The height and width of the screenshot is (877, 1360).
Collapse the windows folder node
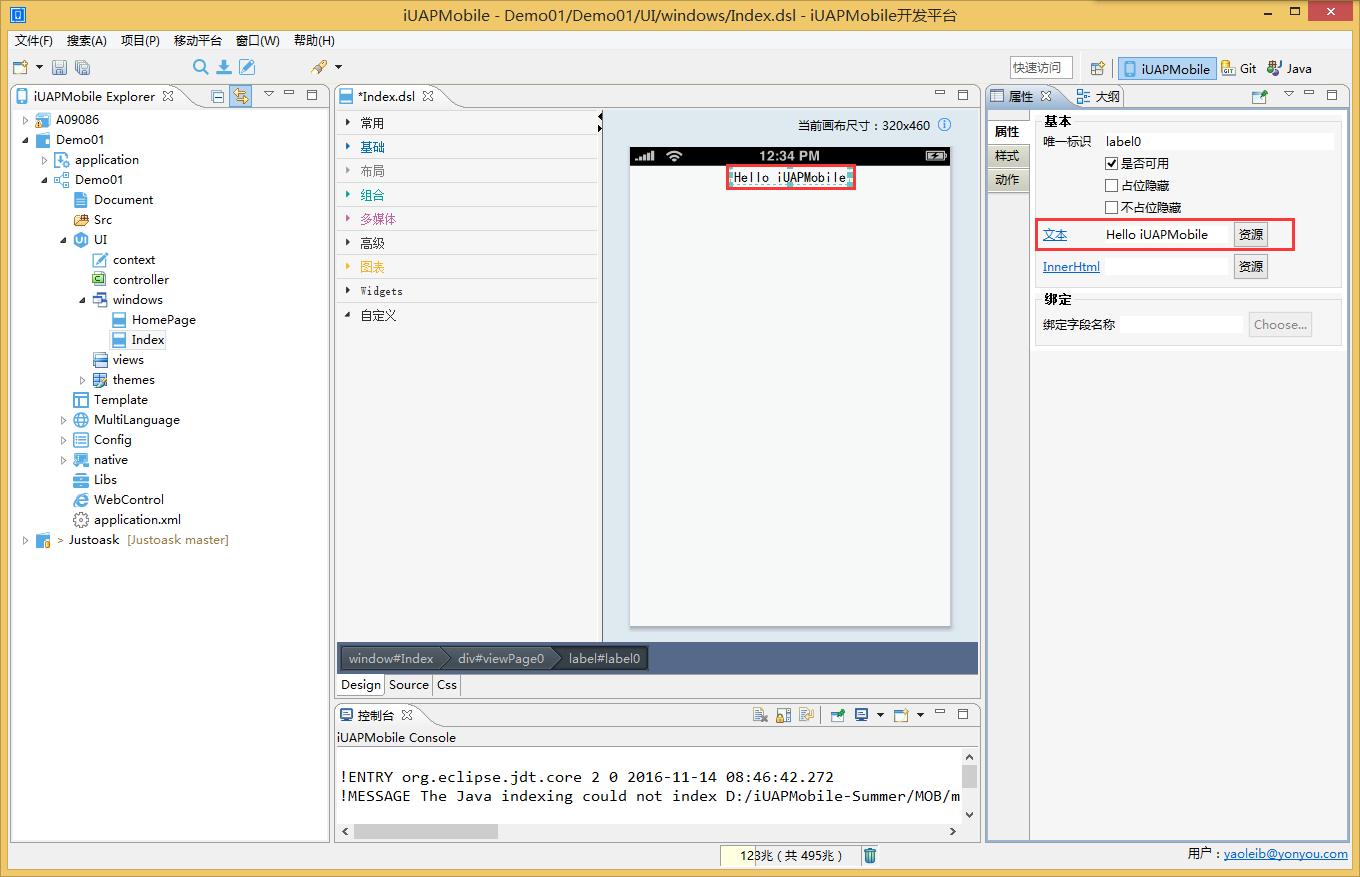tap(82, 300)
